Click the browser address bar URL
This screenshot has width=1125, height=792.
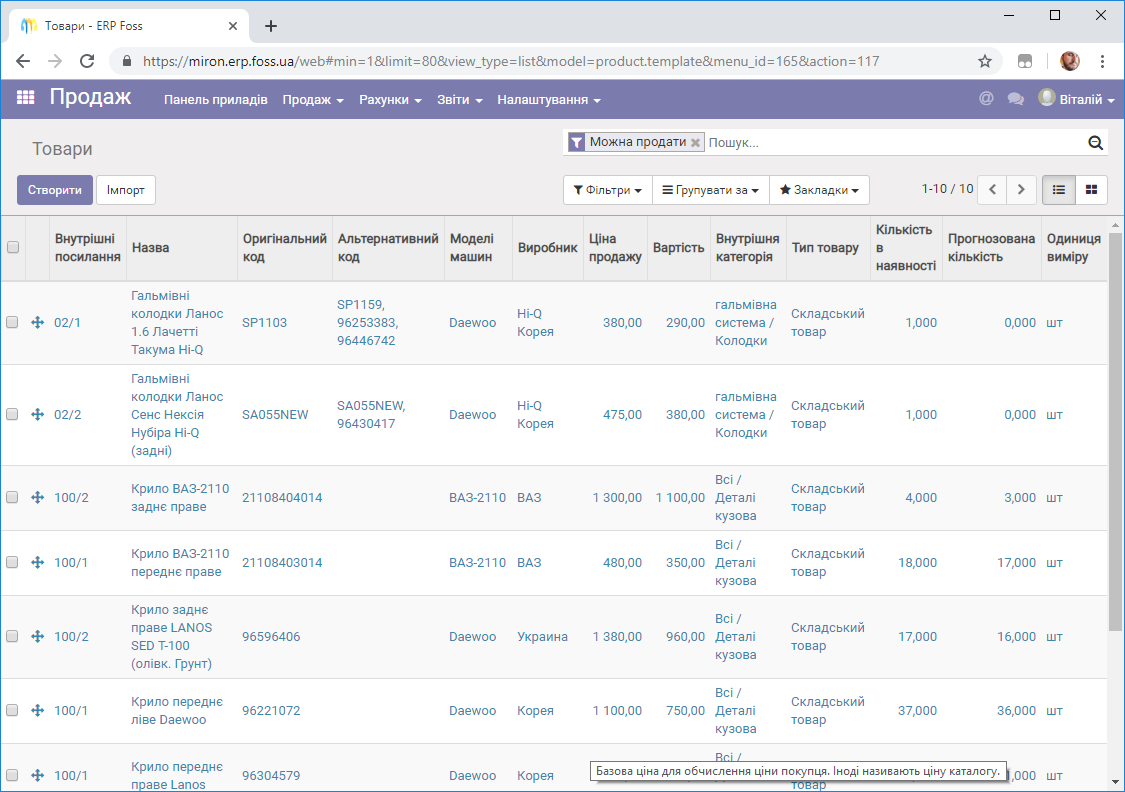pyautogui.click(x=511, y=61)
